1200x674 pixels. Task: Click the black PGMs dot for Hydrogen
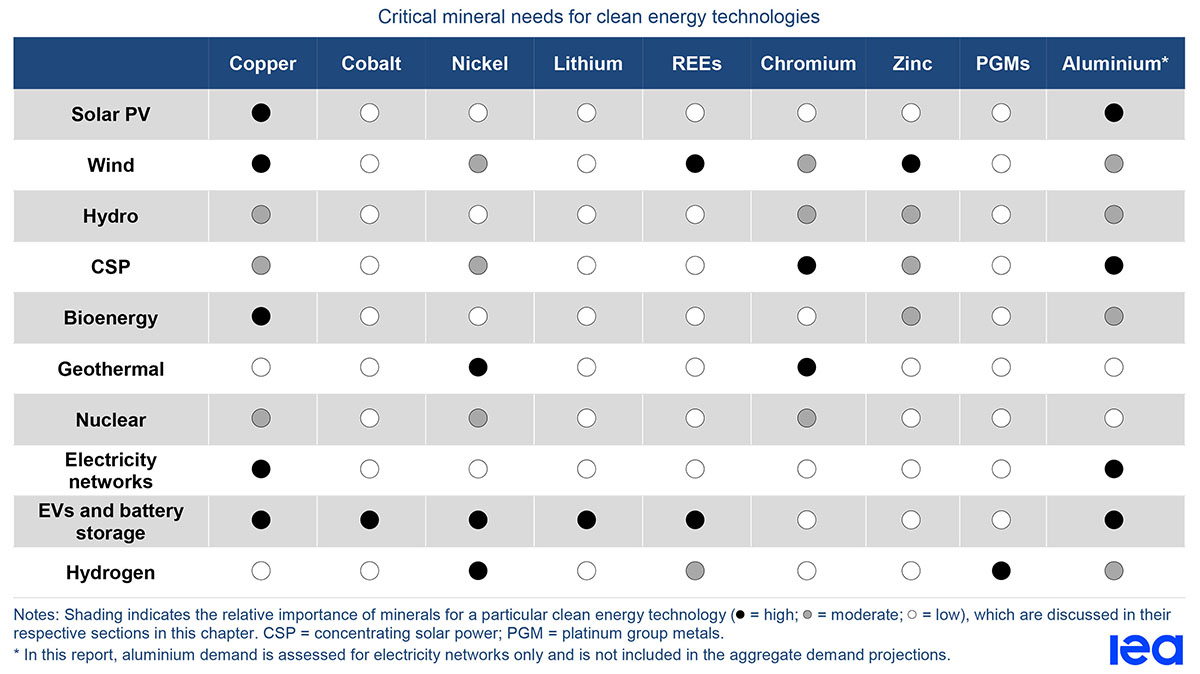point(1001,571)
